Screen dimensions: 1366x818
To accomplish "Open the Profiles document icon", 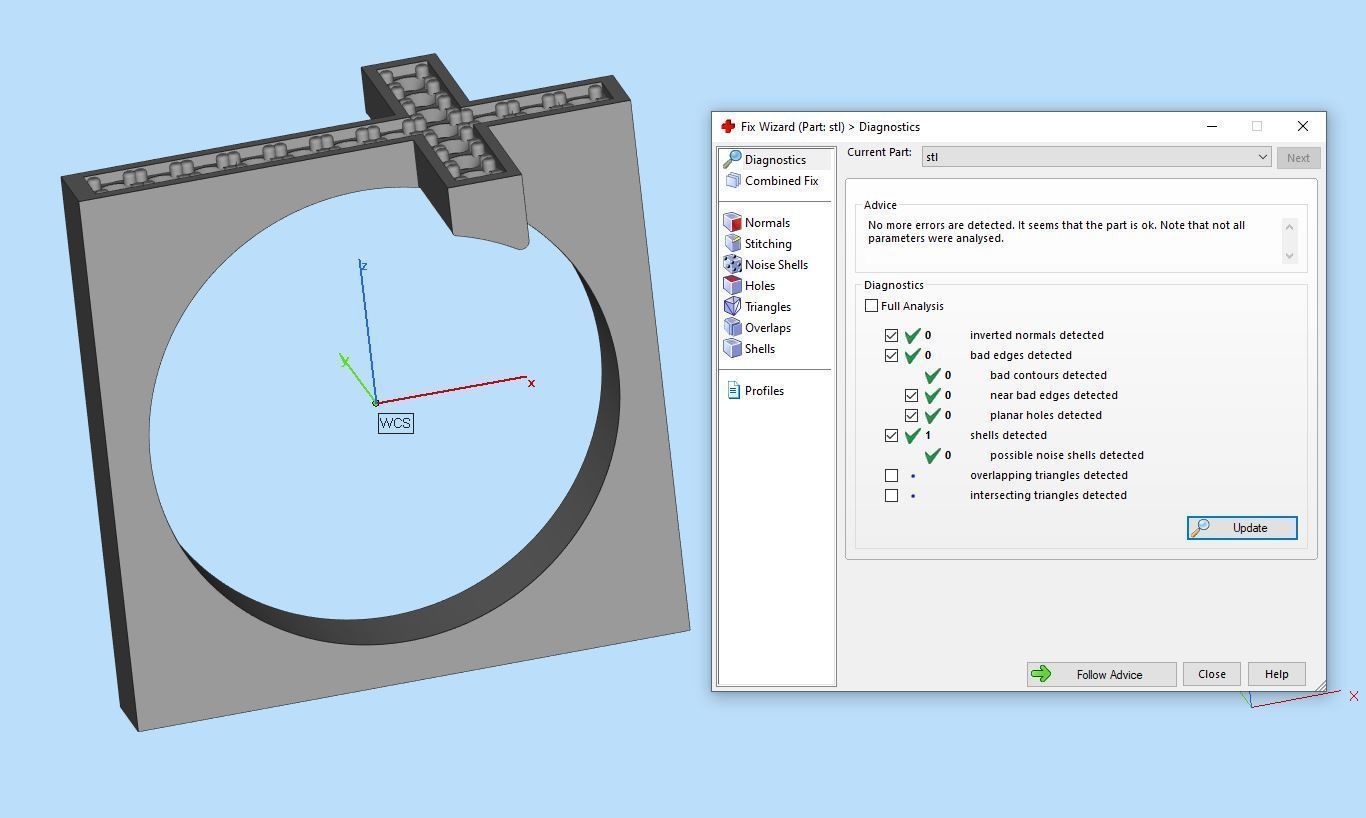I will [x=733, y=391].
